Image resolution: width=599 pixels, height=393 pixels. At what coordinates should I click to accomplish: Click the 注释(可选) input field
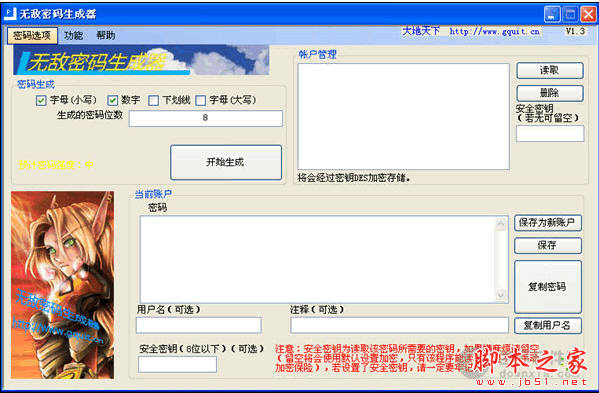pyautogui.click(x=400, y=325)
